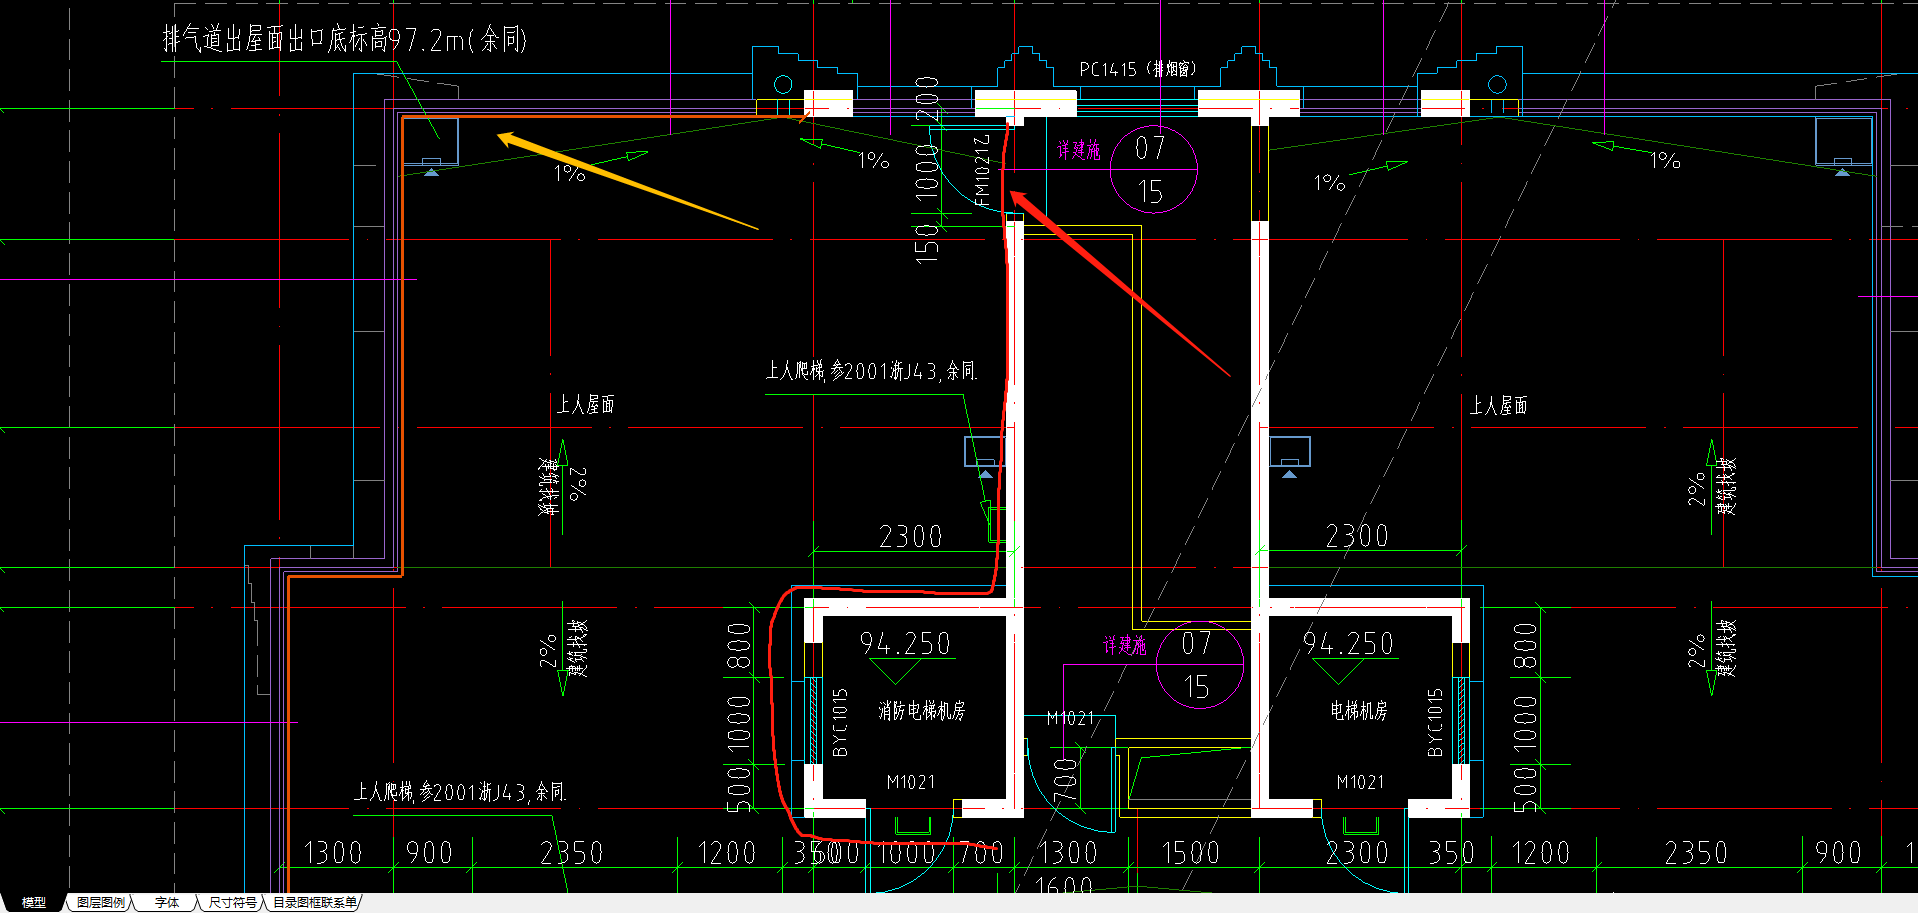This screenshot has width=1918, height=913.
Task: Switch to the 模型 layout tab
Action: click(x=34, y=903)
